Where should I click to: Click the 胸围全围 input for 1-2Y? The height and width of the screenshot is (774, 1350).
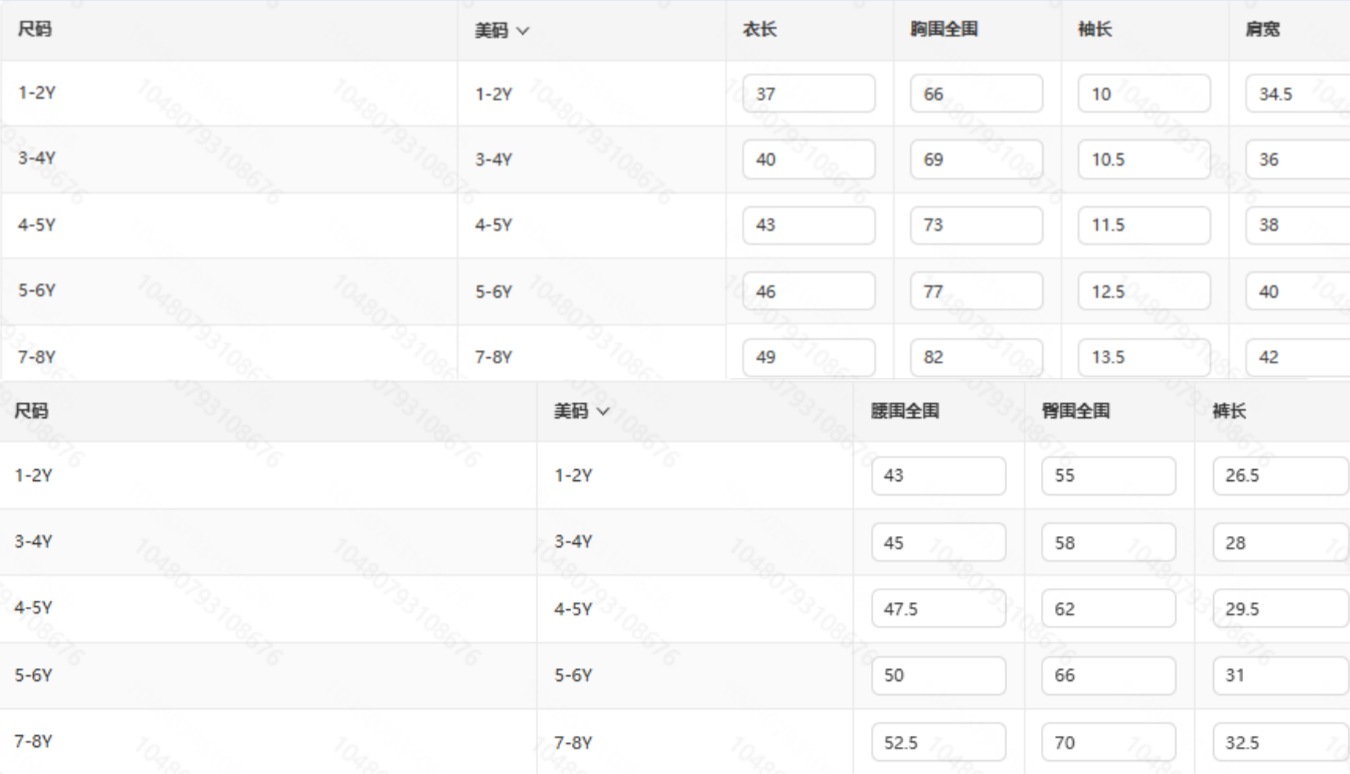pyautogui.click(x=977, y=94)
